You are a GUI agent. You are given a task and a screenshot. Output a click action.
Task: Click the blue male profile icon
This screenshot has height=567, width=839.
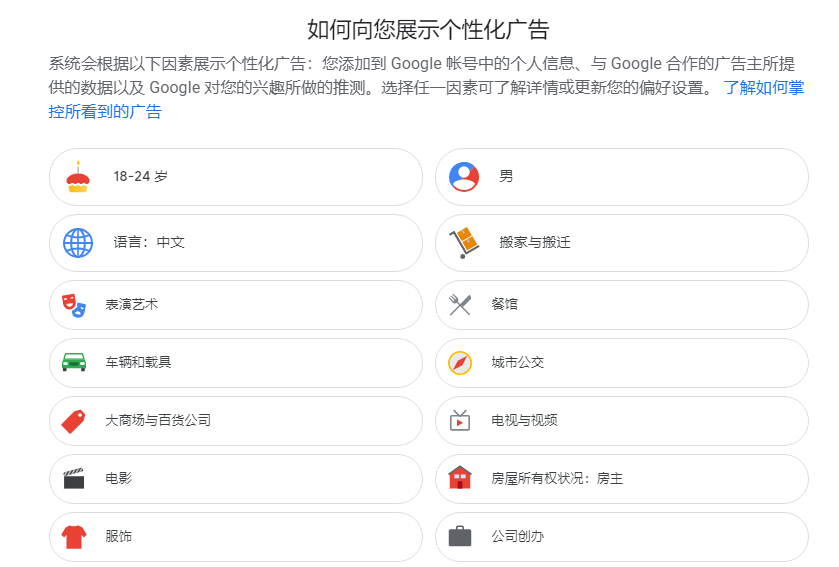pos(464,177)
